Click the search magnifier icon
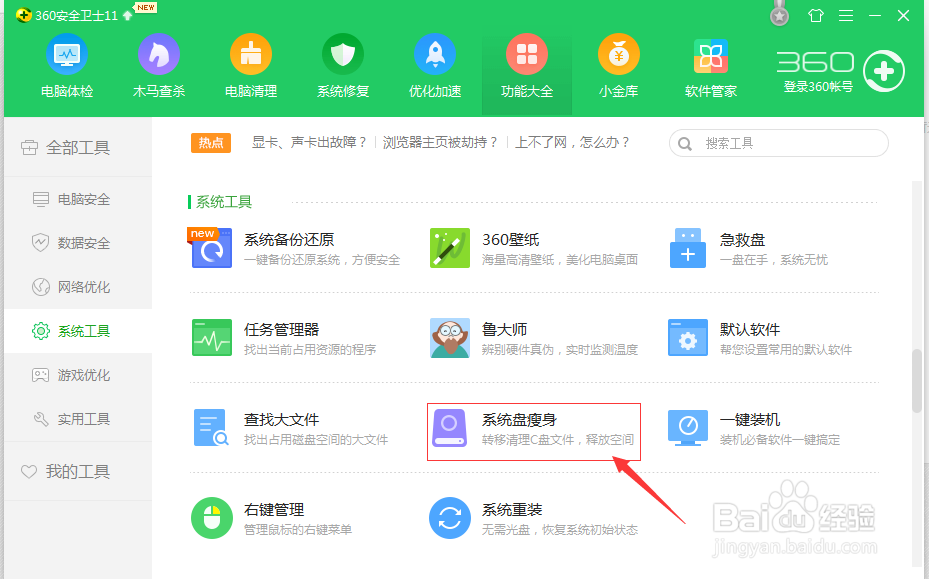Viewport: 929px width, 579px height. pyautogui.click(x=685, y=144)
